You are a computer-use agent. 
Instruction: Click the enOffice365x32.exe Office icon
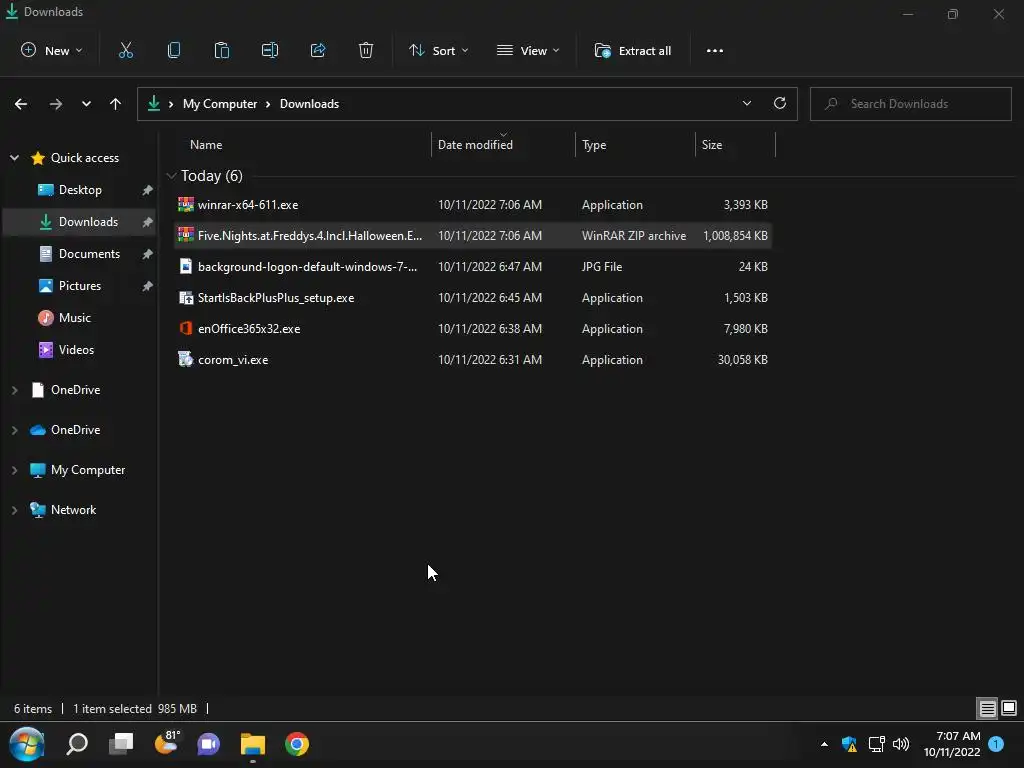185,328
